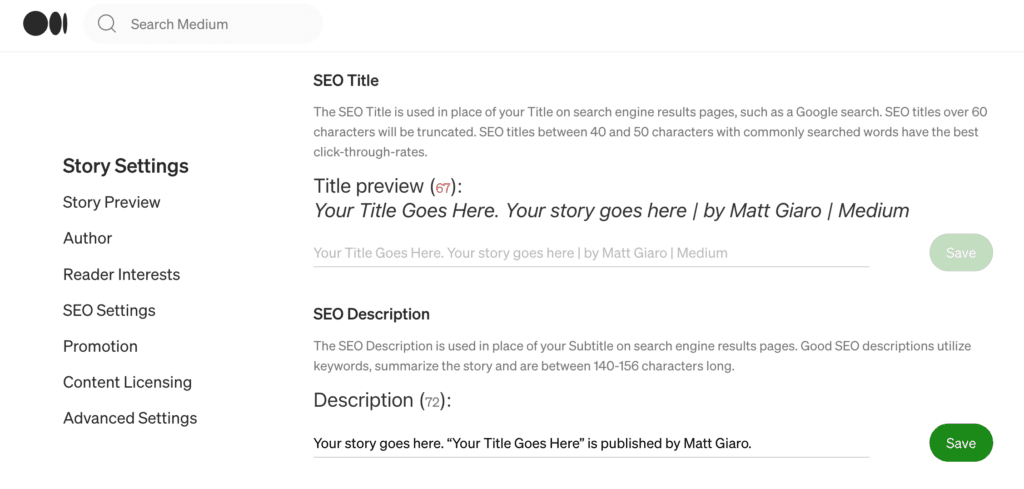Click the SEO Title heading
Viewport: 1024px width, 489px height.
pyautogui.click(x=346, y=81)
